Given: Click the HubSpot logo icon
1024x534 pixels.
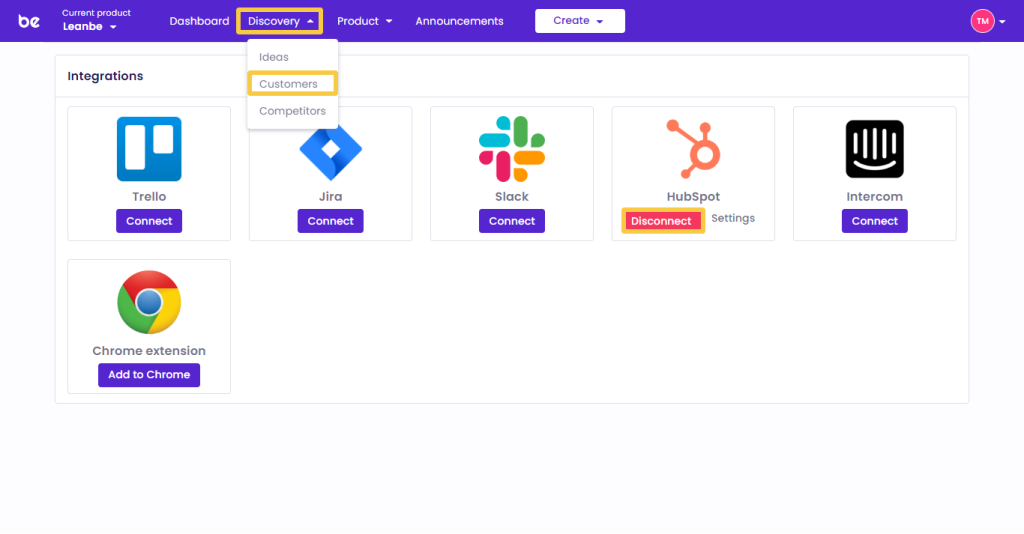Looking at the screenshot, I should (693, 149).
